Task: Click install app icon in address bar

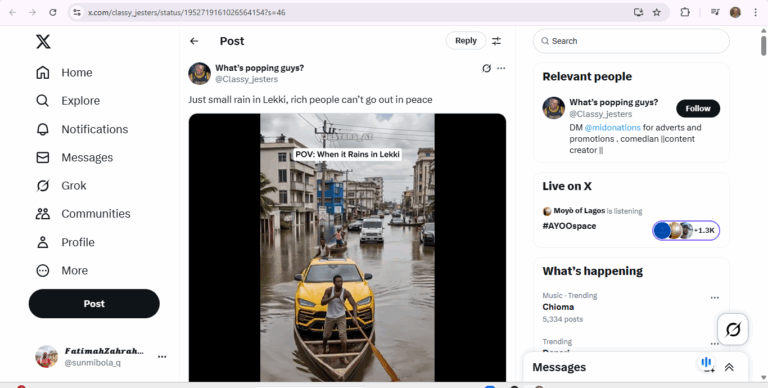Action: [x=638, y=12]
